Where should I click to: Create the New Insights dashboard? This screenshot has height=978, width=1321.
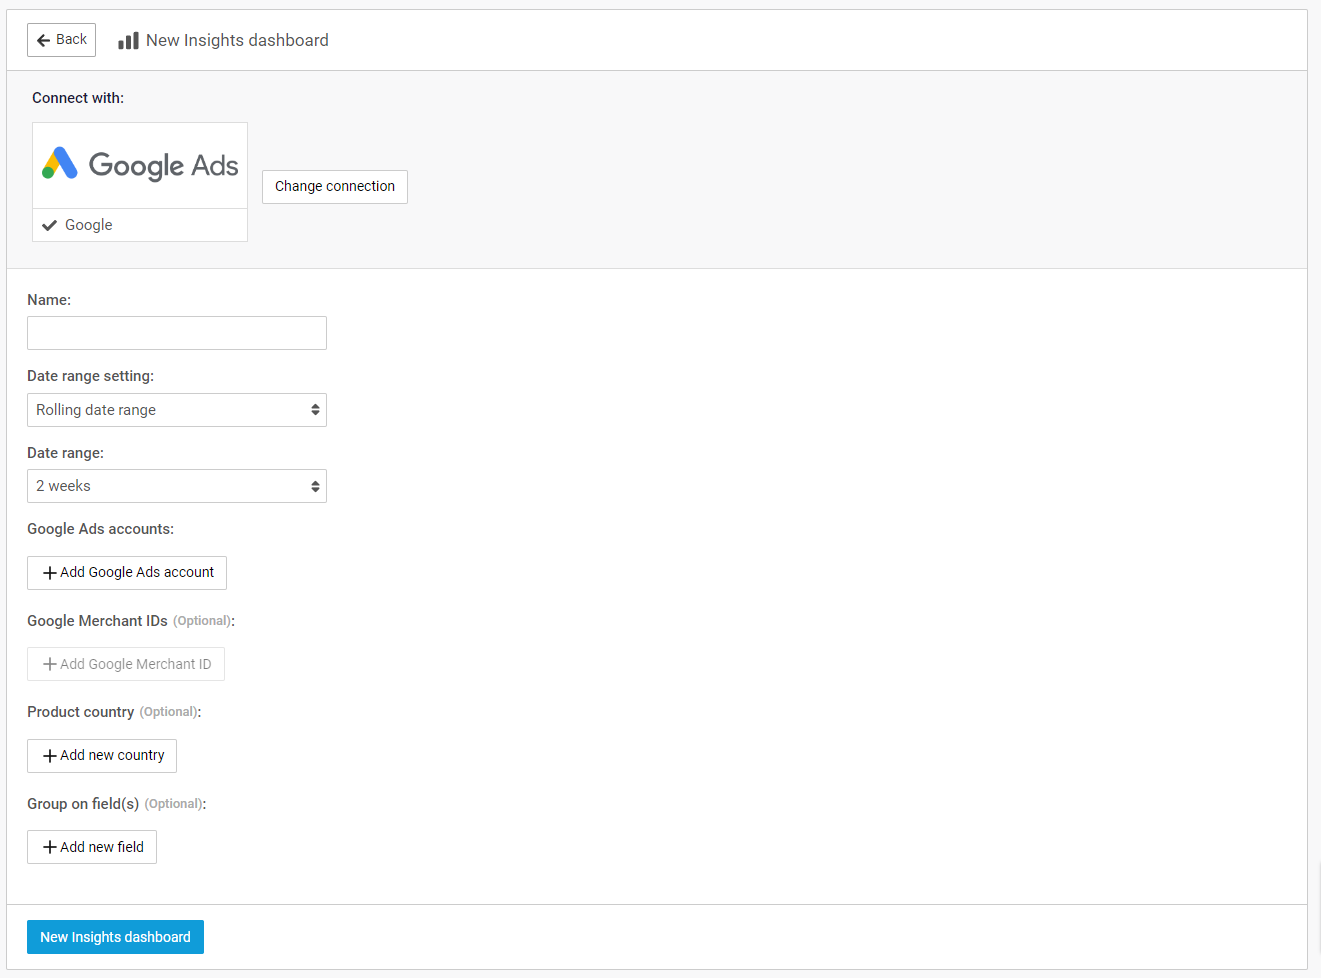click(115, 937)
